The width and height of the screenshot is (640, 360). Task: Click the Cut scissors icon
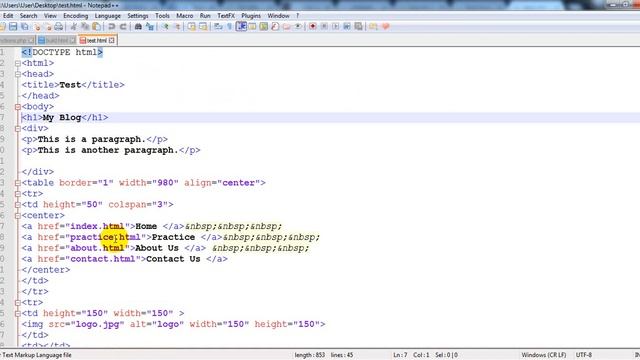73,27
